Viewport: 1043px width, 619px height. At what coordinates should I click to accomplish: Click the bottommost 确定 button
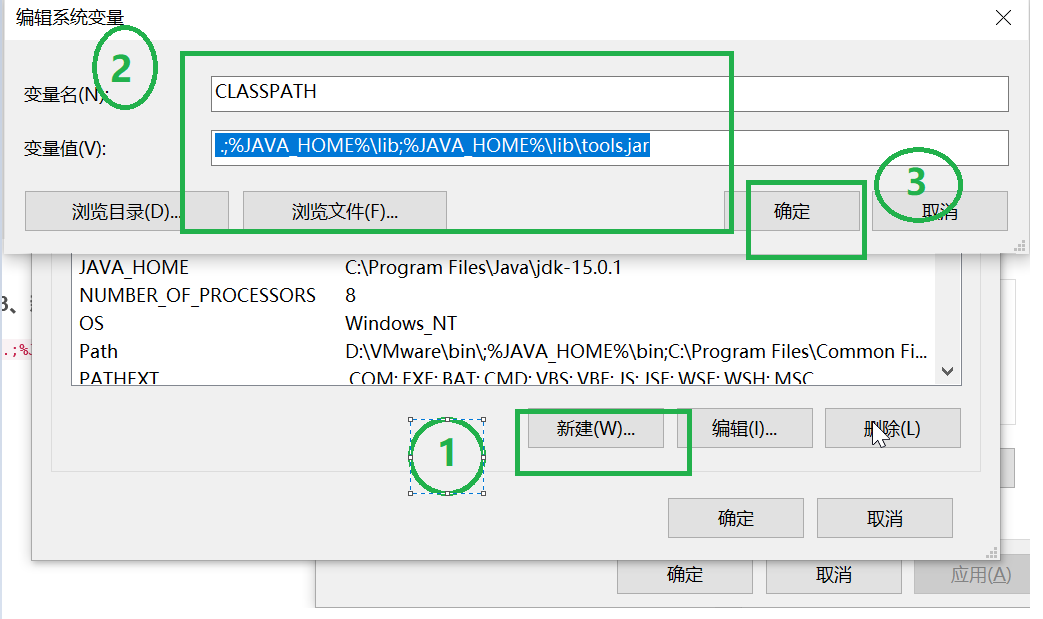tap(684, 575)
